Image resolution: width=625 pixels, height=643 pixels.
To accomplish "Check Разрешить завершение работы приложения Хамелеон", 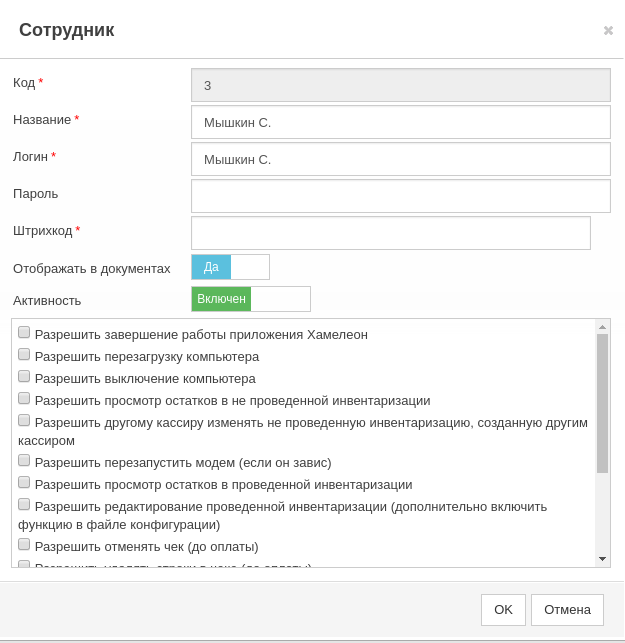I will pos(24,332).
